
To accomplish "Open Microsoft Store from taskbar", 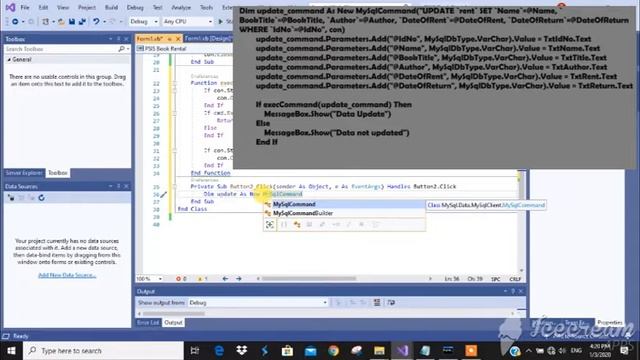I will point(287,351).
